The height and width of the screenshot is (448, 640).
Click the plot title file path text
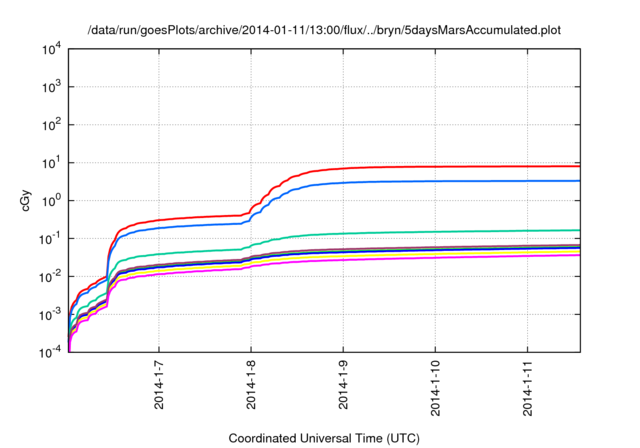[x=324, y=30]
